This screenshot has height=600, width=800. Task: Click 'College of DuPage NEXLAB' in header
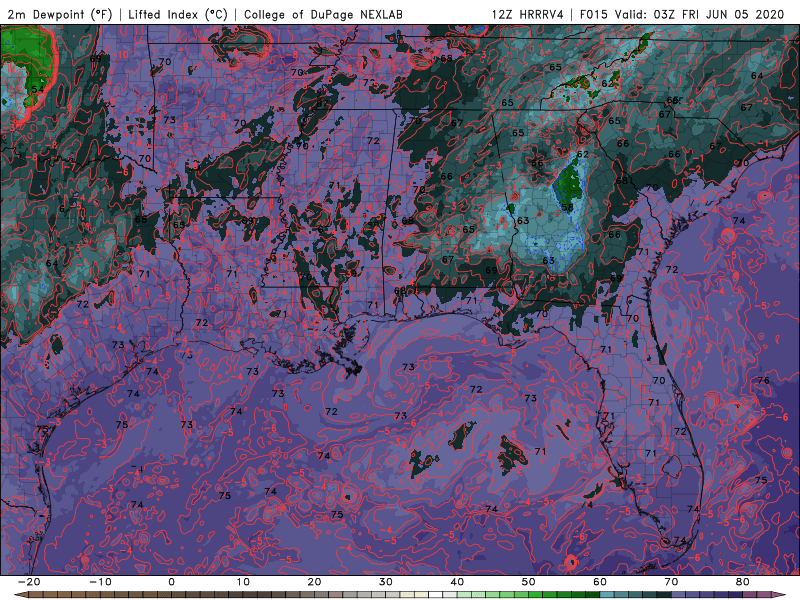pos(323,14)
